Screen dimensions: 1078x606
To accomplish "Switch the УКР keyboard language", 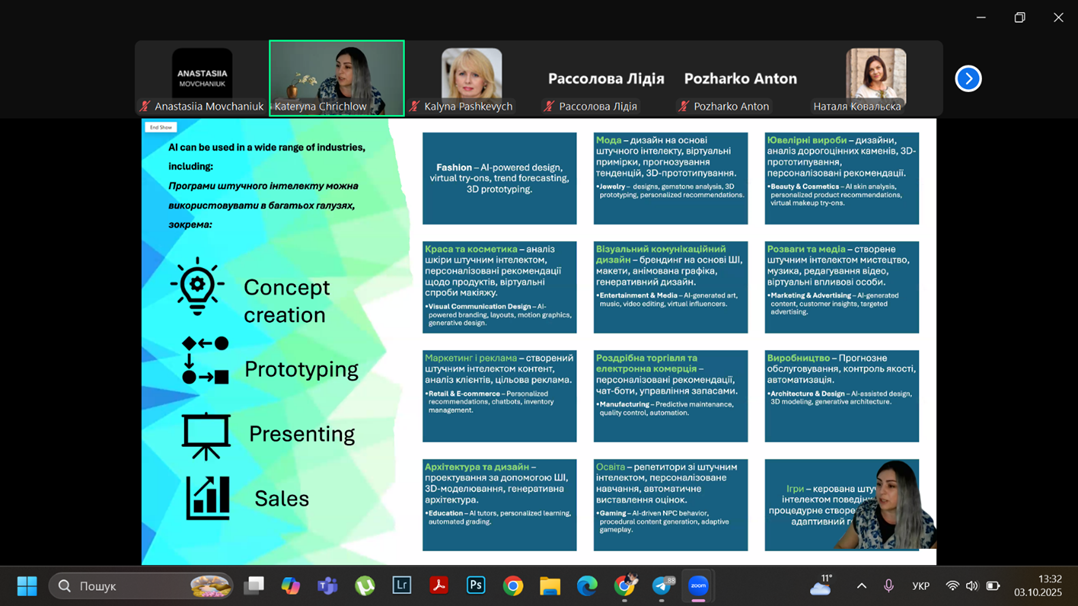I will click(921, 586).
